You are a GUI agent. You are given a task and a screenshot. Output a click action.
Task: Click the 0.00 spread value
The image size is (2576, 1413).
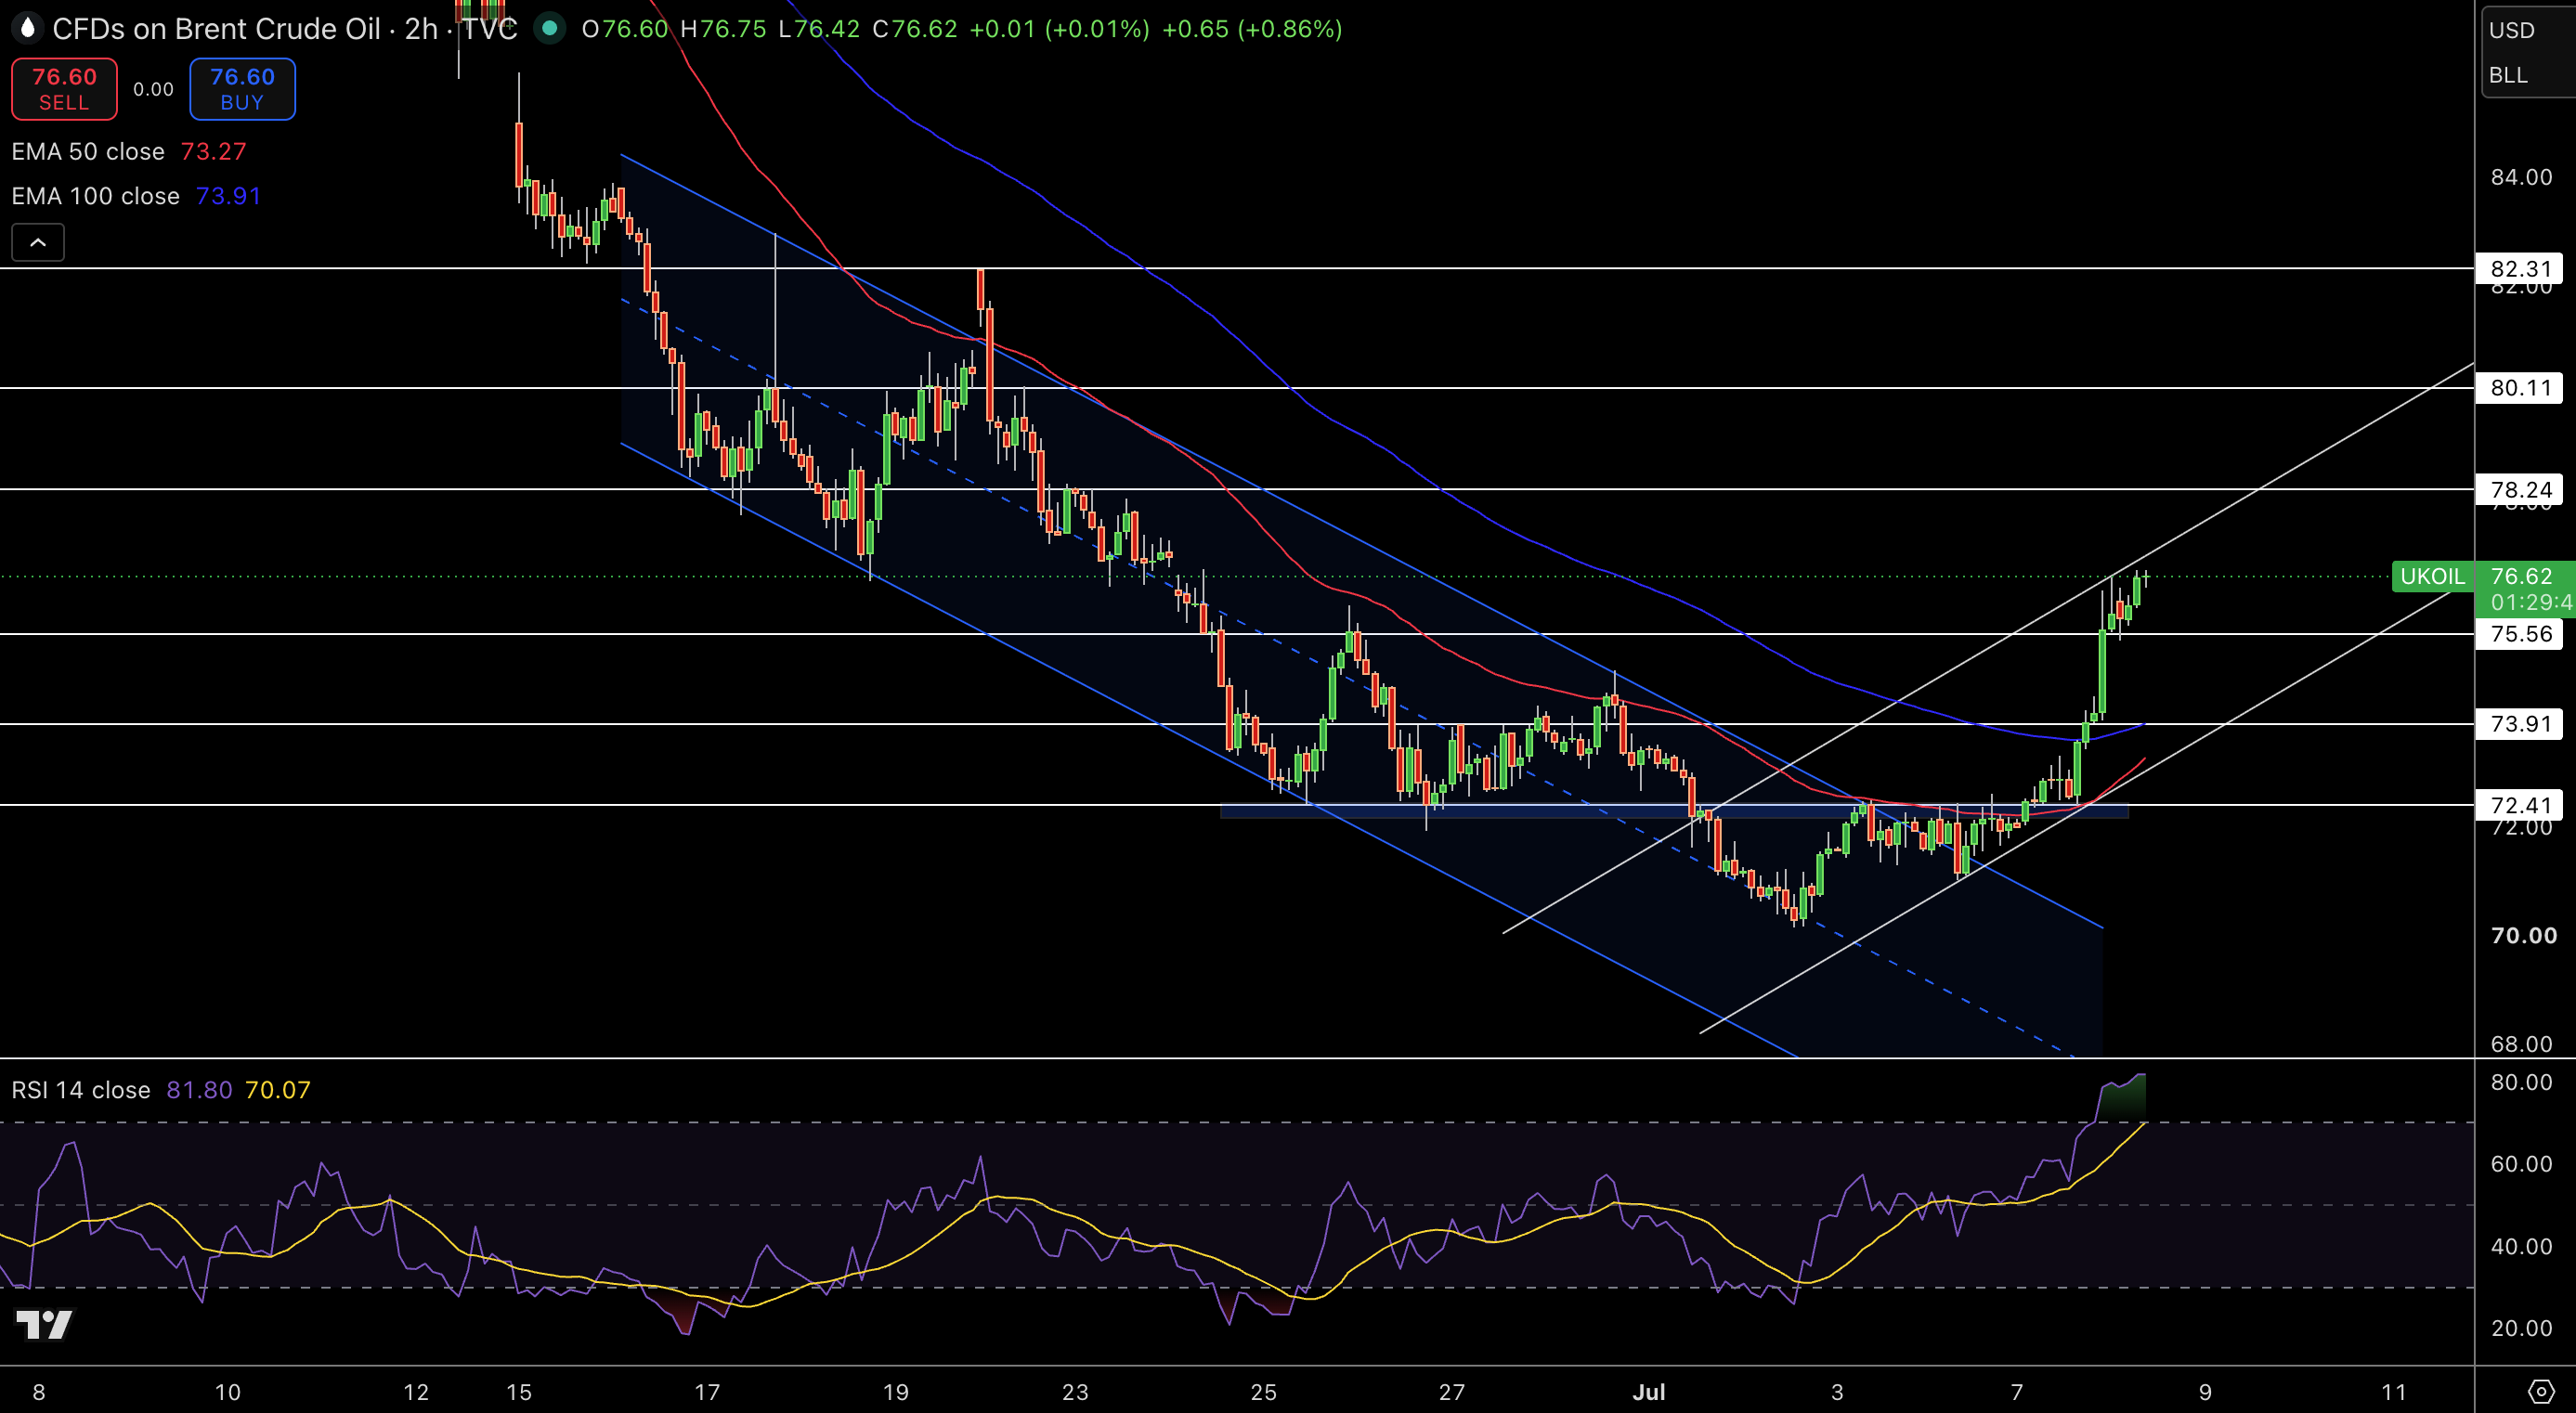coord(153,89)
